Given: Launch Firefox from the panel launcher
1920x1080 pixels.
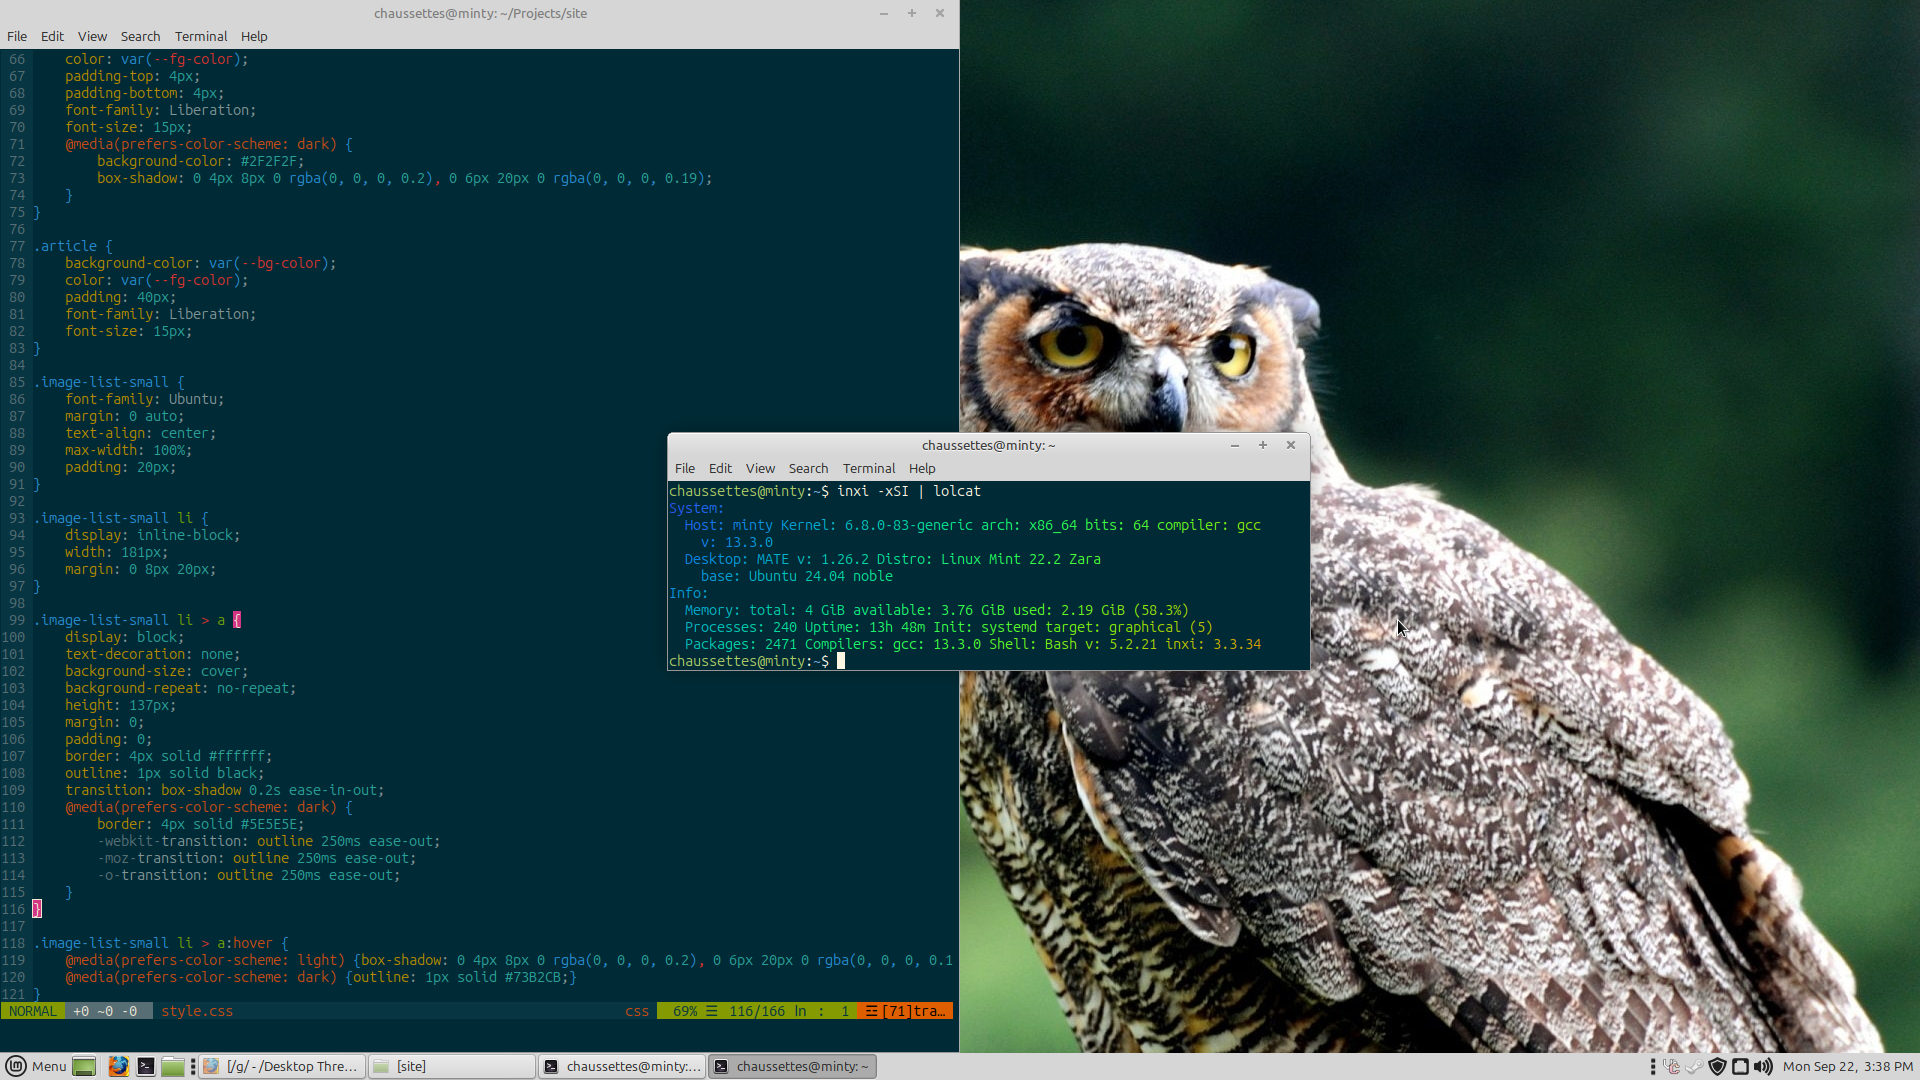Looking at the screenshot, I should point(118,1066).
